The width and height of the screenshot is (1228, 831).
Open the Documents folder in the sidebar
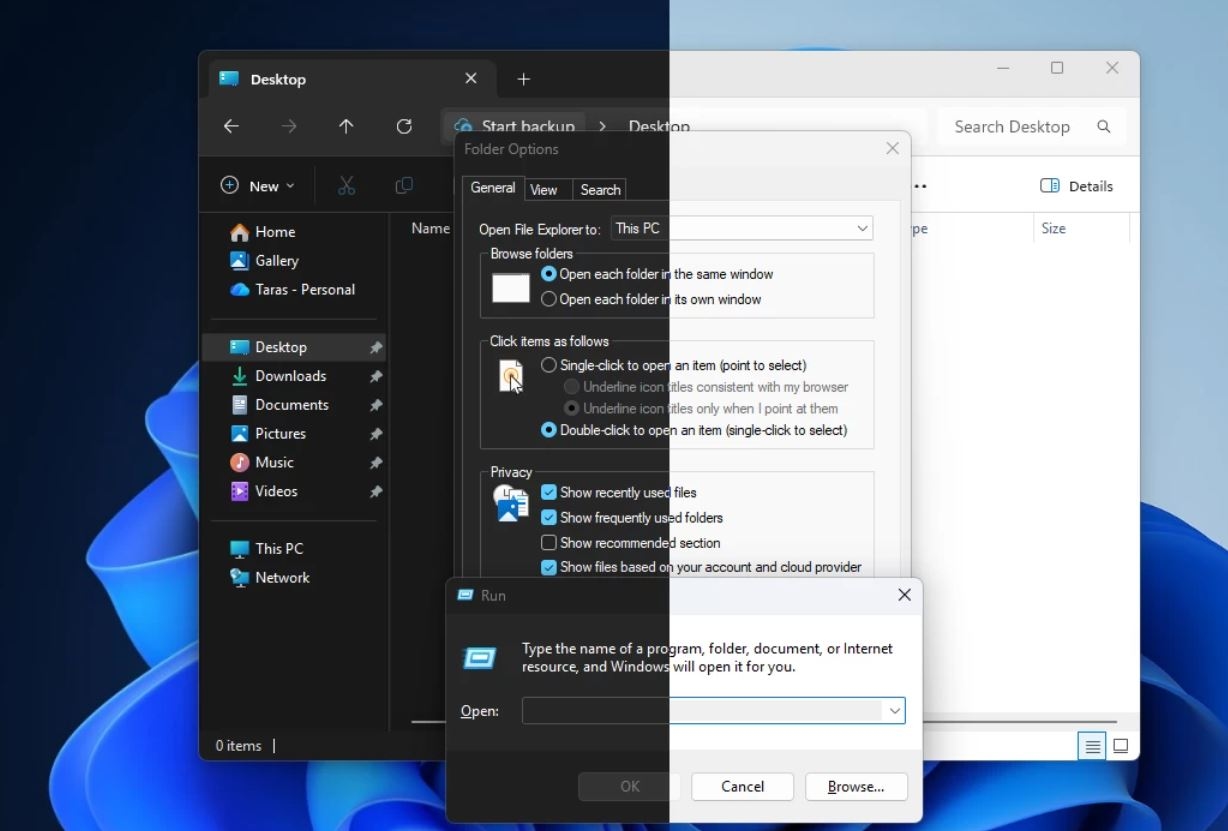294,405
